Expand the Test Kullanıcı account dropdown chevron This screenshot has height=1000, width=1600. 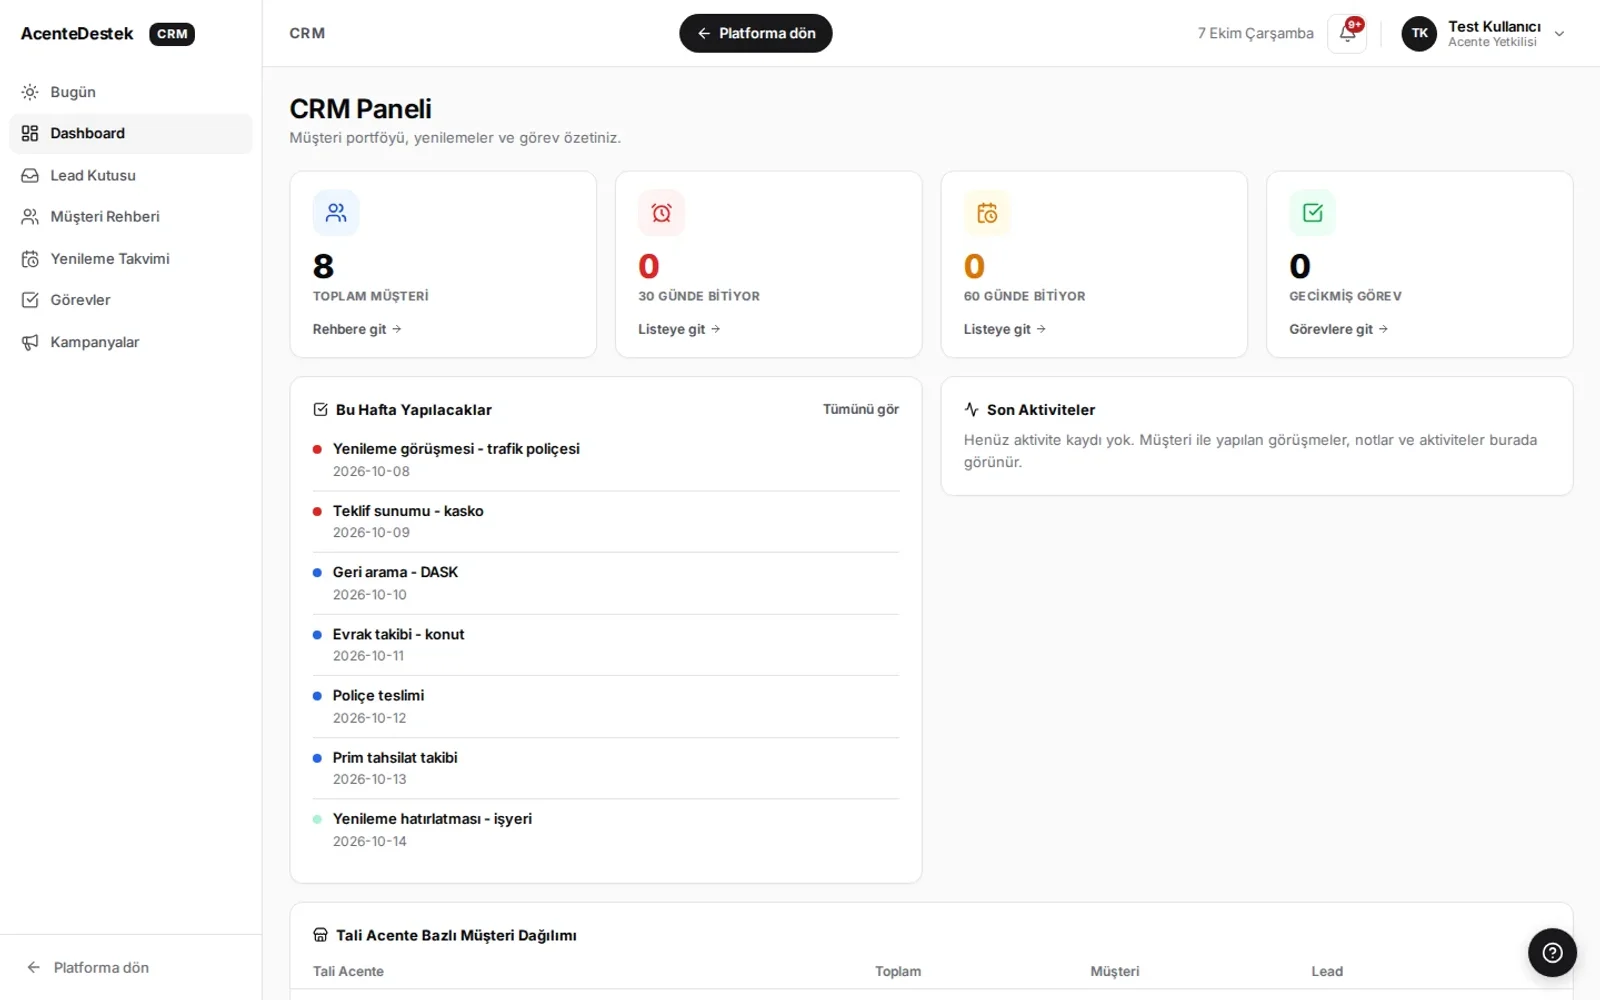coord(1559,33)
